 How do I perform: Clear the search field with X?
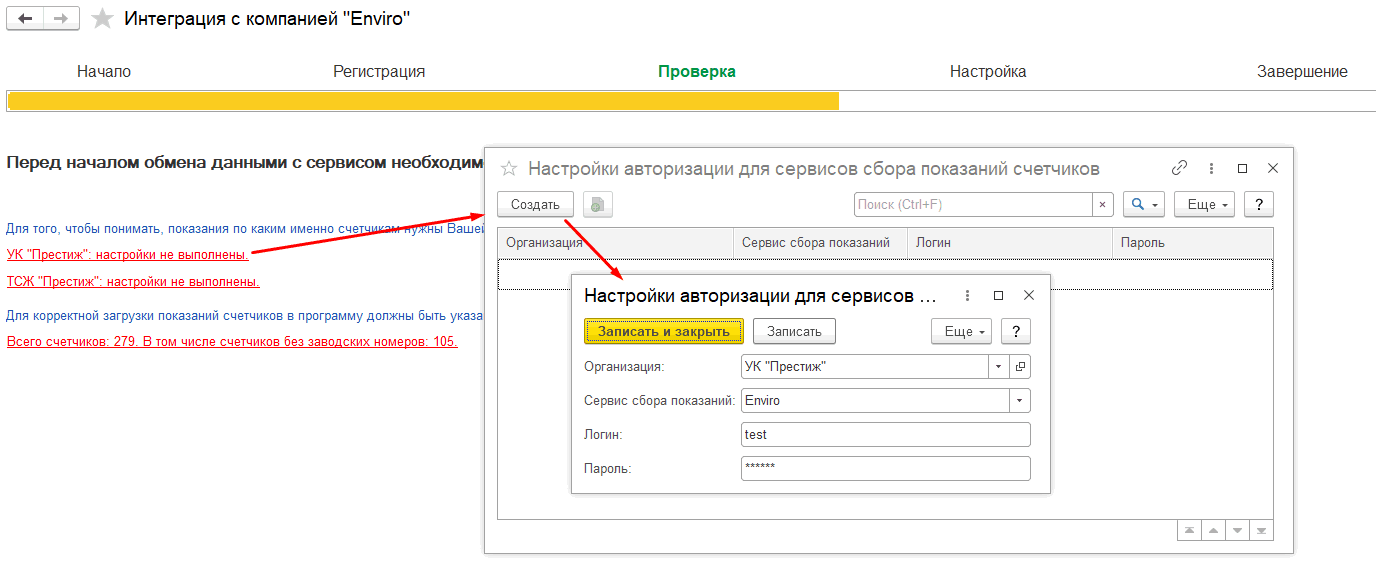[x=1102, y=204]
